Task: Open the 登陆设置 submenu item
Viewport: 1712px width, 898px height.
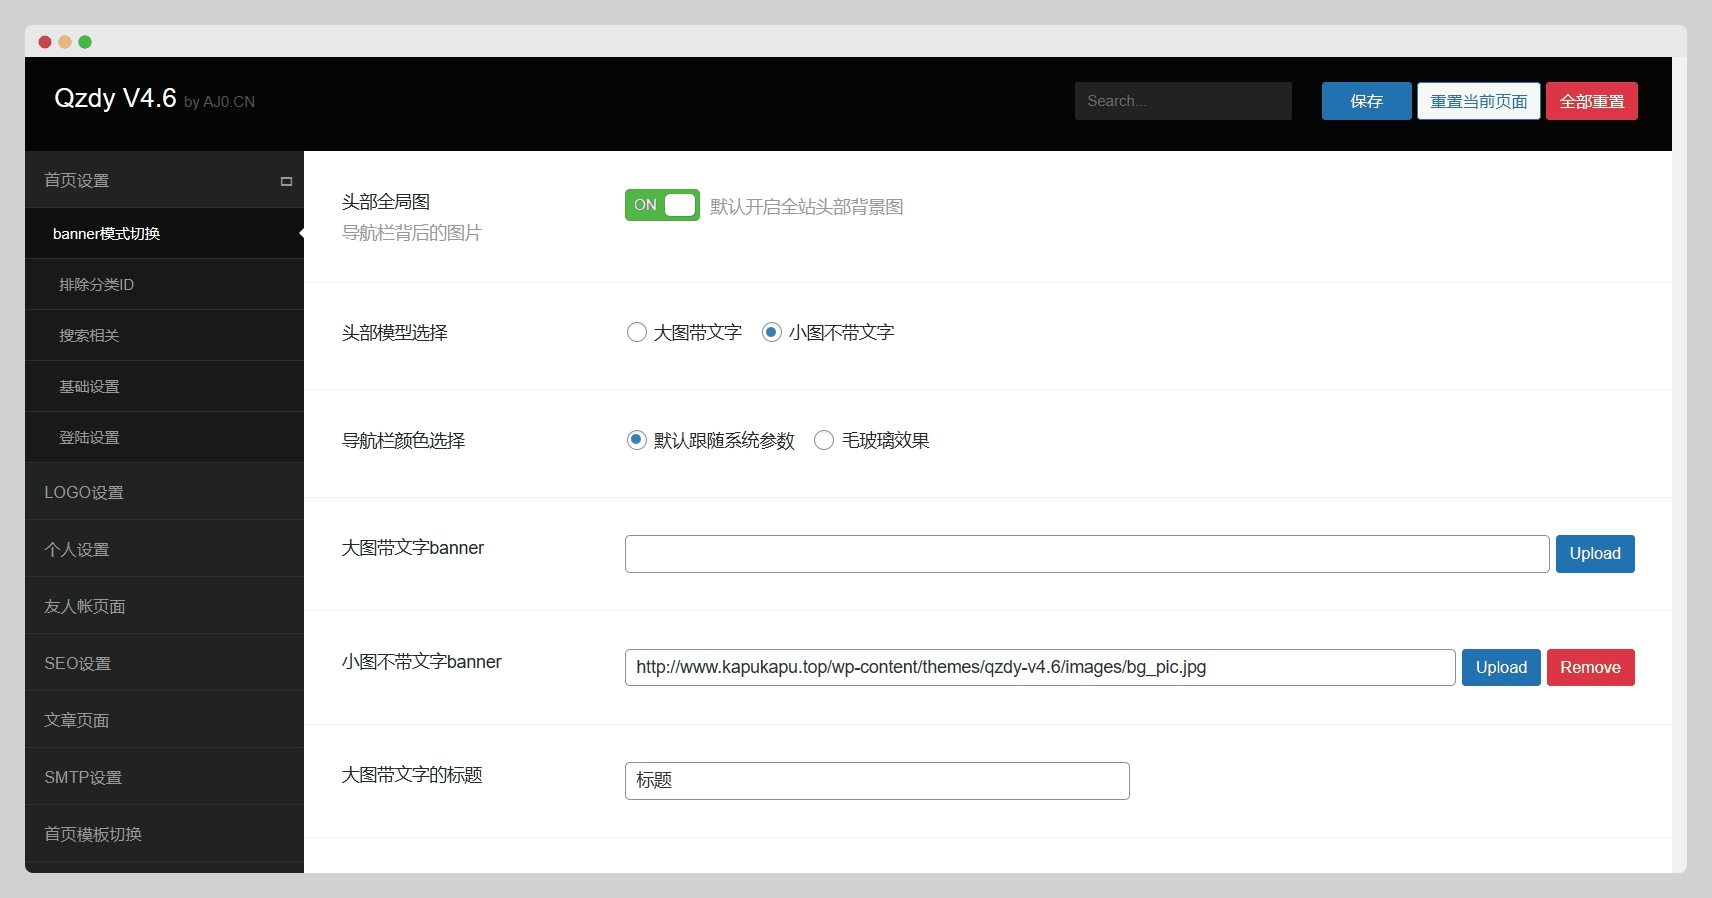Action: tap(164, 437)
